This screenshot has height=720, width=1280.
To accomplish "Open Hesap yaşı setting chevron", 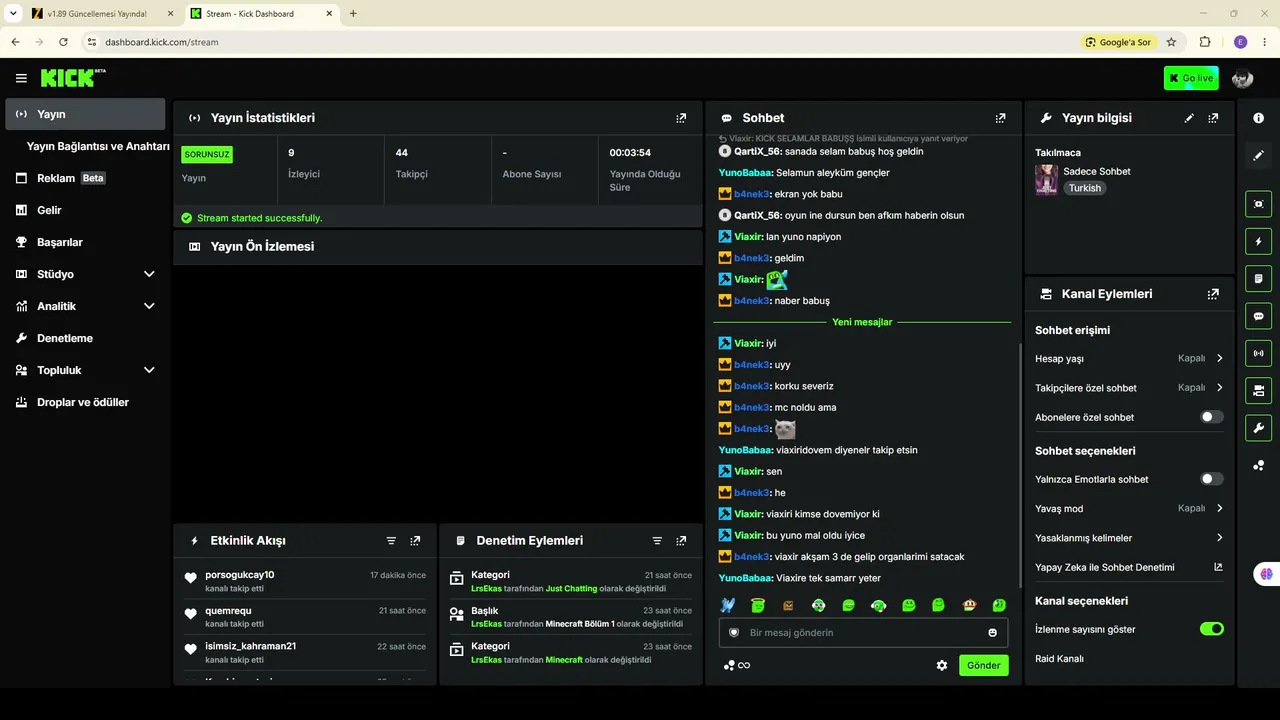I will click(1220, 358).
